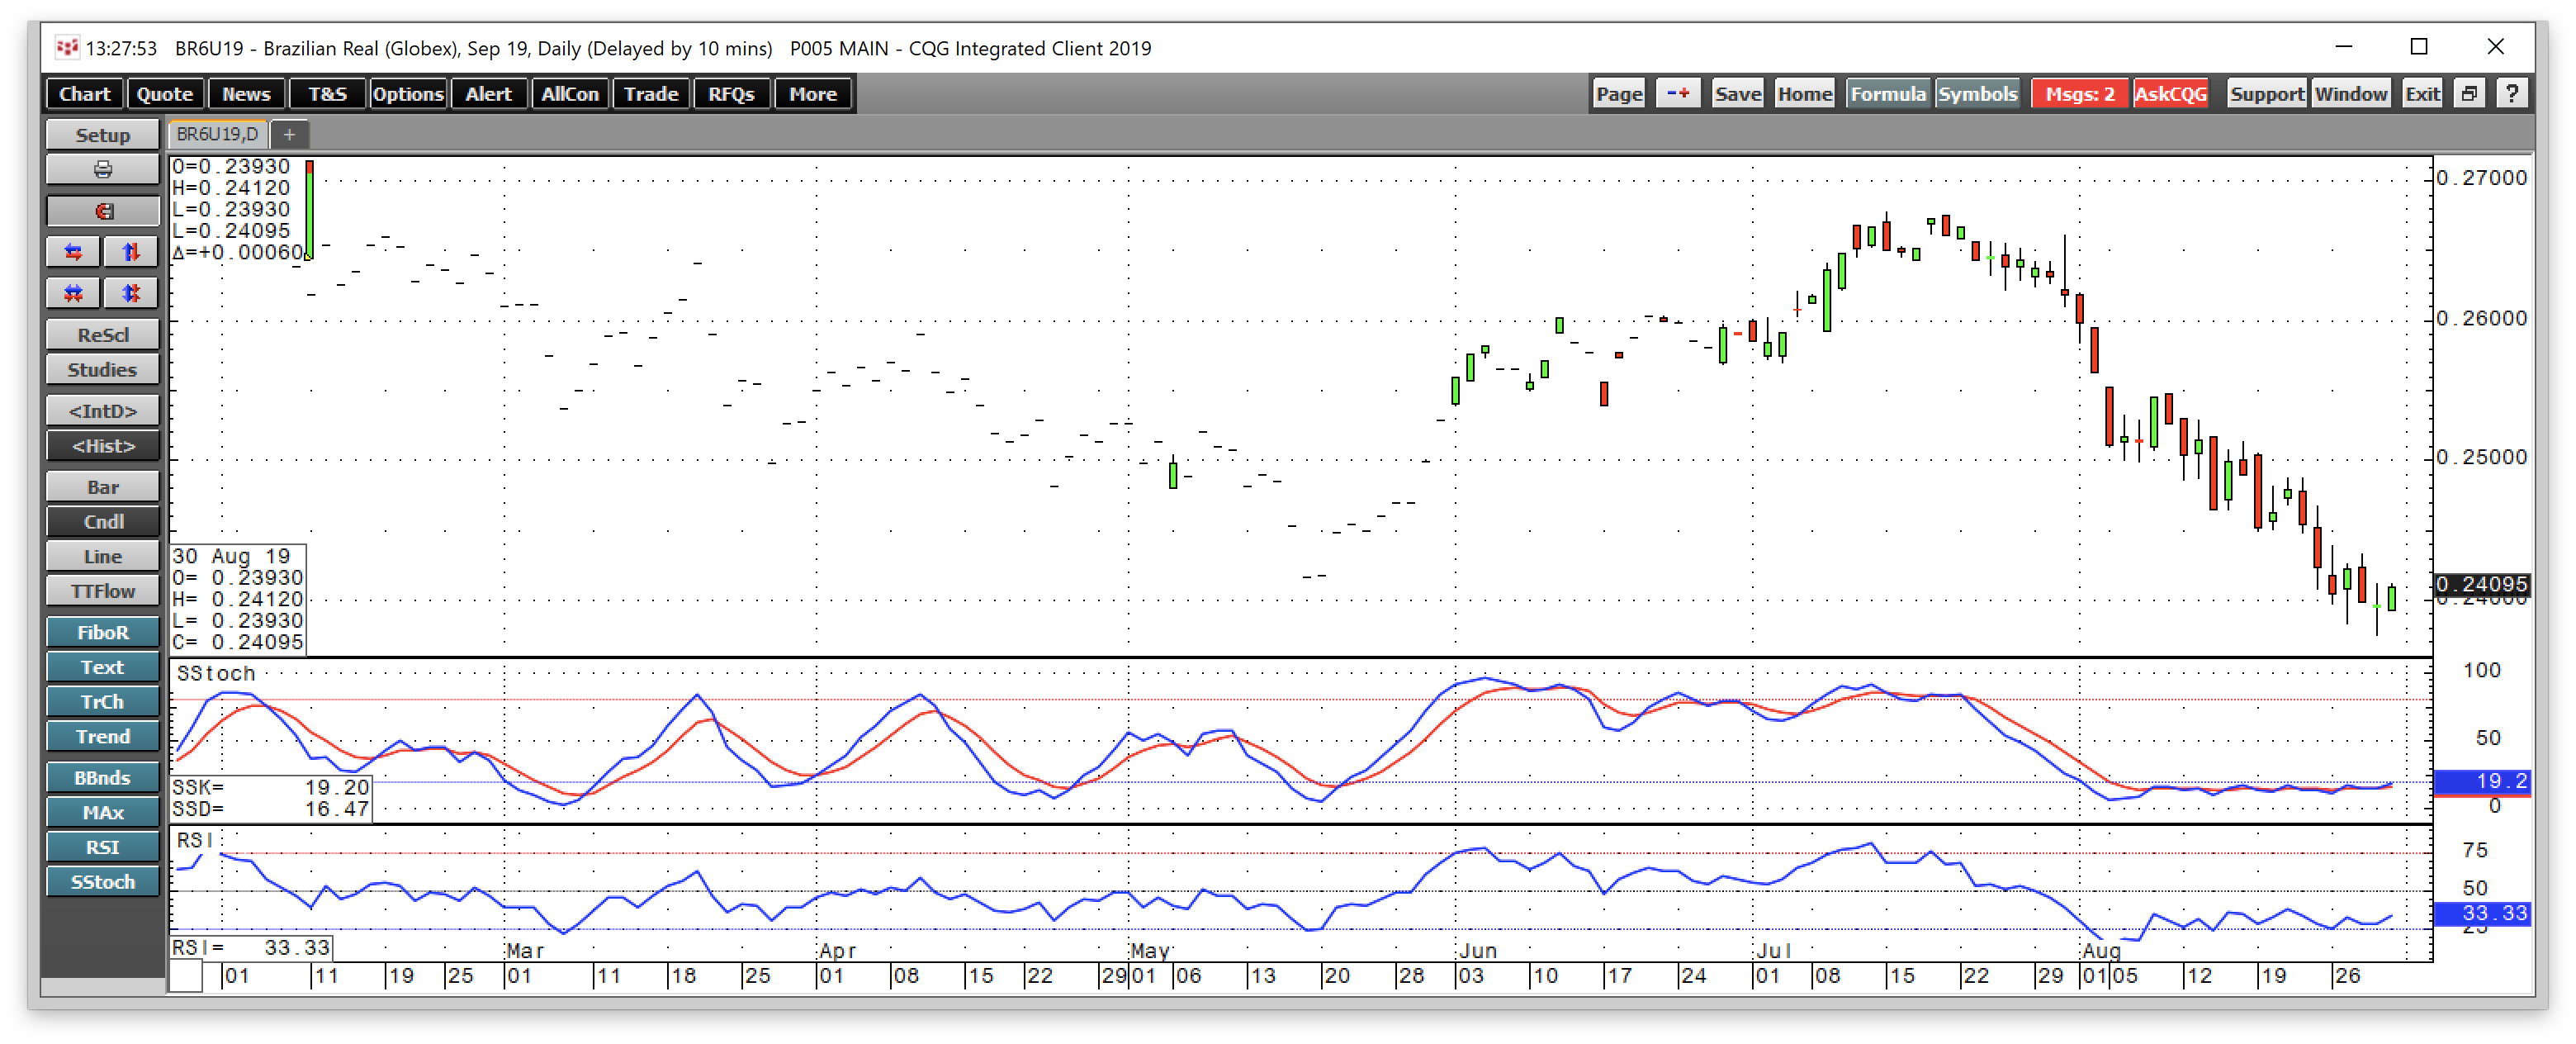Click the add page arrow-plus button
This screenshot has height=1044, width=2576.
point(1678,94)
